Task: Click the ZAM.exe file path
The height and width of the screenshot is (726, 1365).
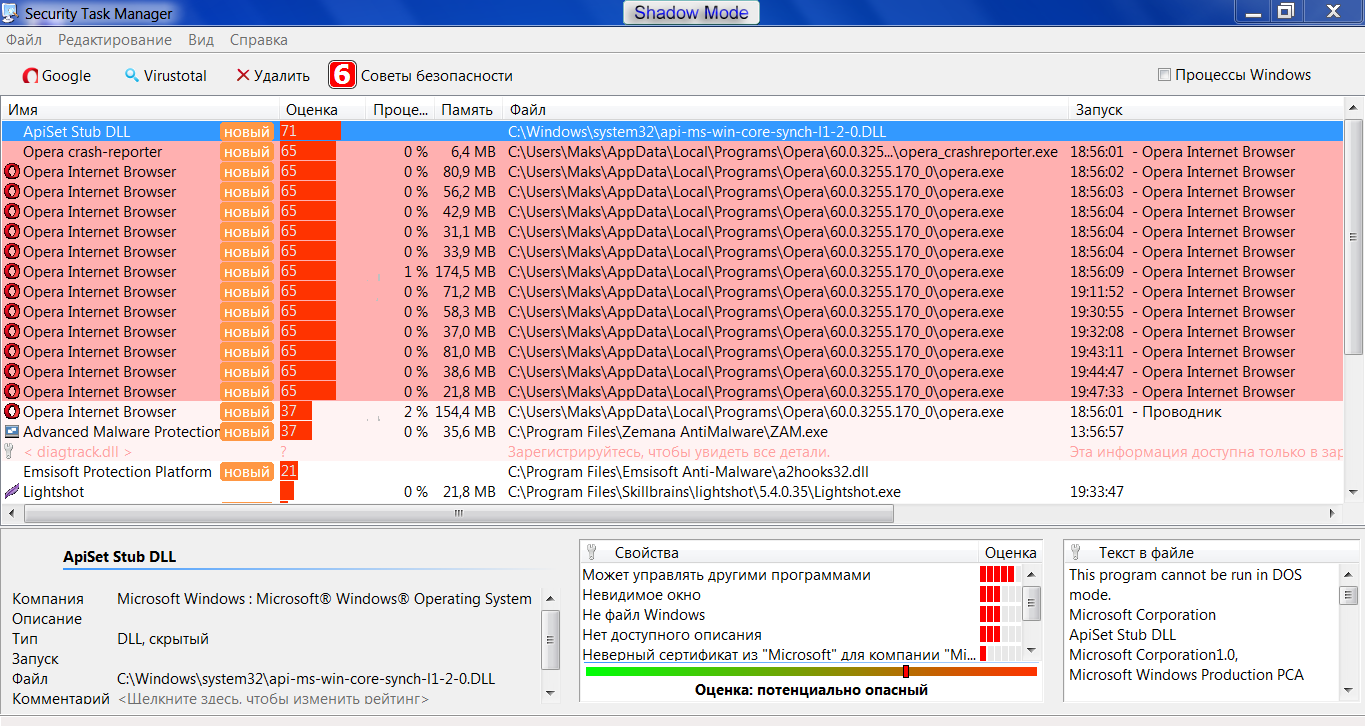Action: (x=668, y=432)
